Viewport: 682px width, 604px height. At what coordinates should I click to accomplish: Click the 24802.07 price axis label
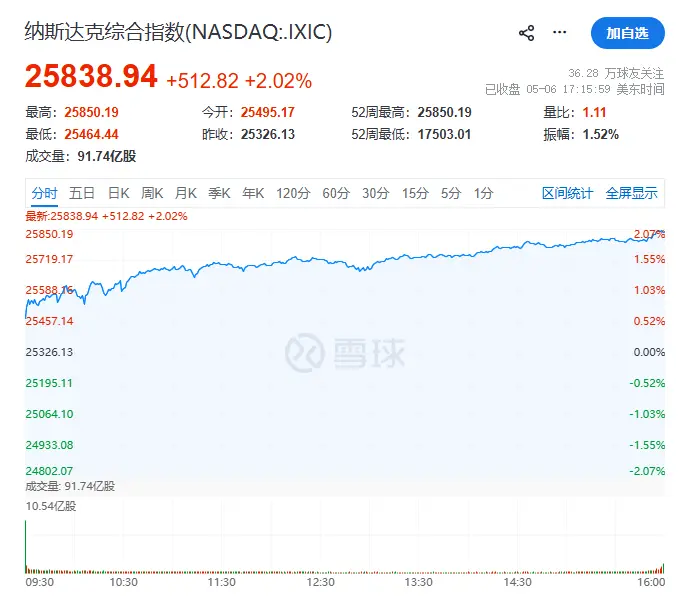pyautogui.click(x=49, y=471)
